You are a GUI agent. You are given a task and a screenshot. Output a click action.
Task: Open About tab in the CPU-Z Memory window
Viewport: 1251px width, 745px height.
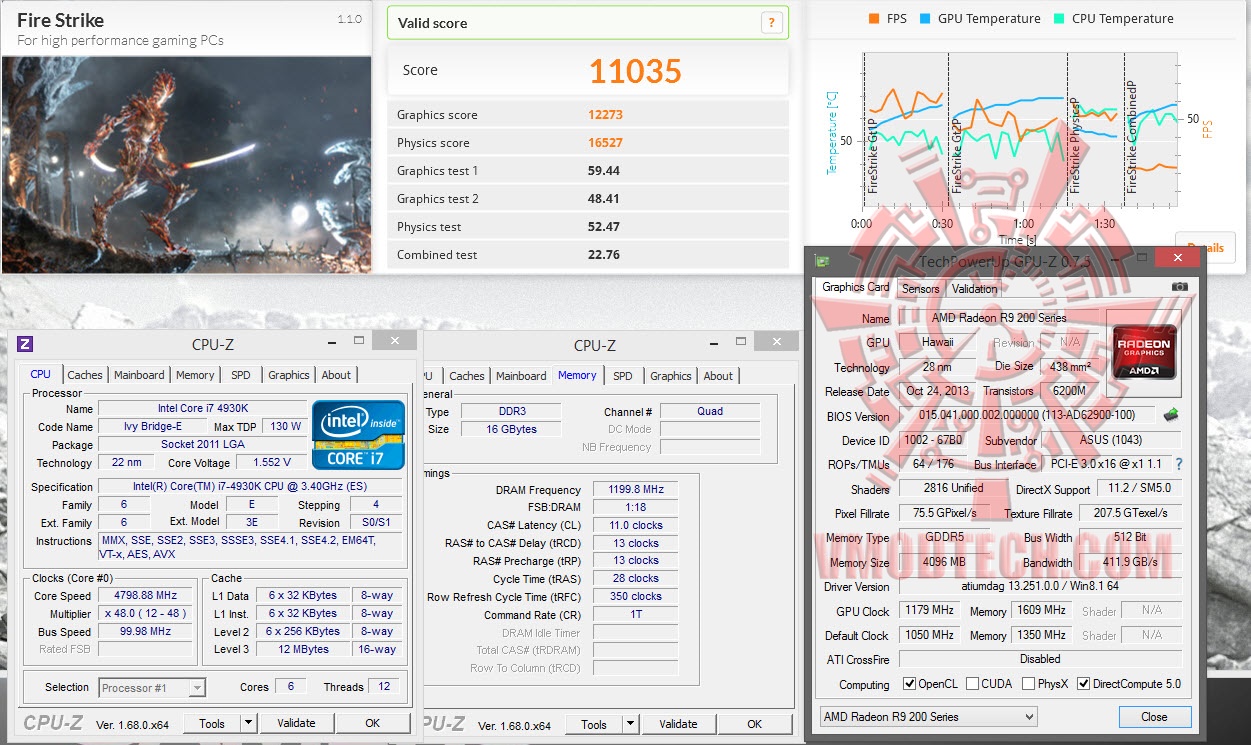718,376
